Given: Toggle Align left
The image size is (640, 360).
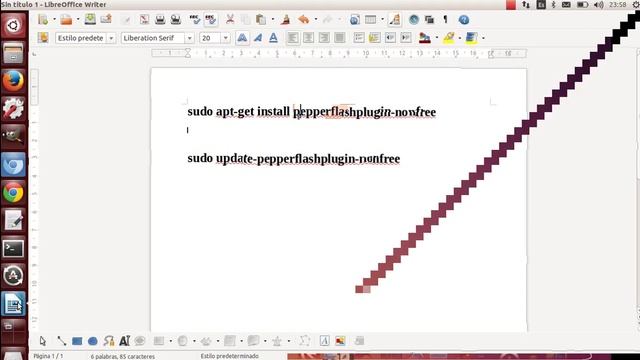Looking at the screenshot, I should 293,38.
